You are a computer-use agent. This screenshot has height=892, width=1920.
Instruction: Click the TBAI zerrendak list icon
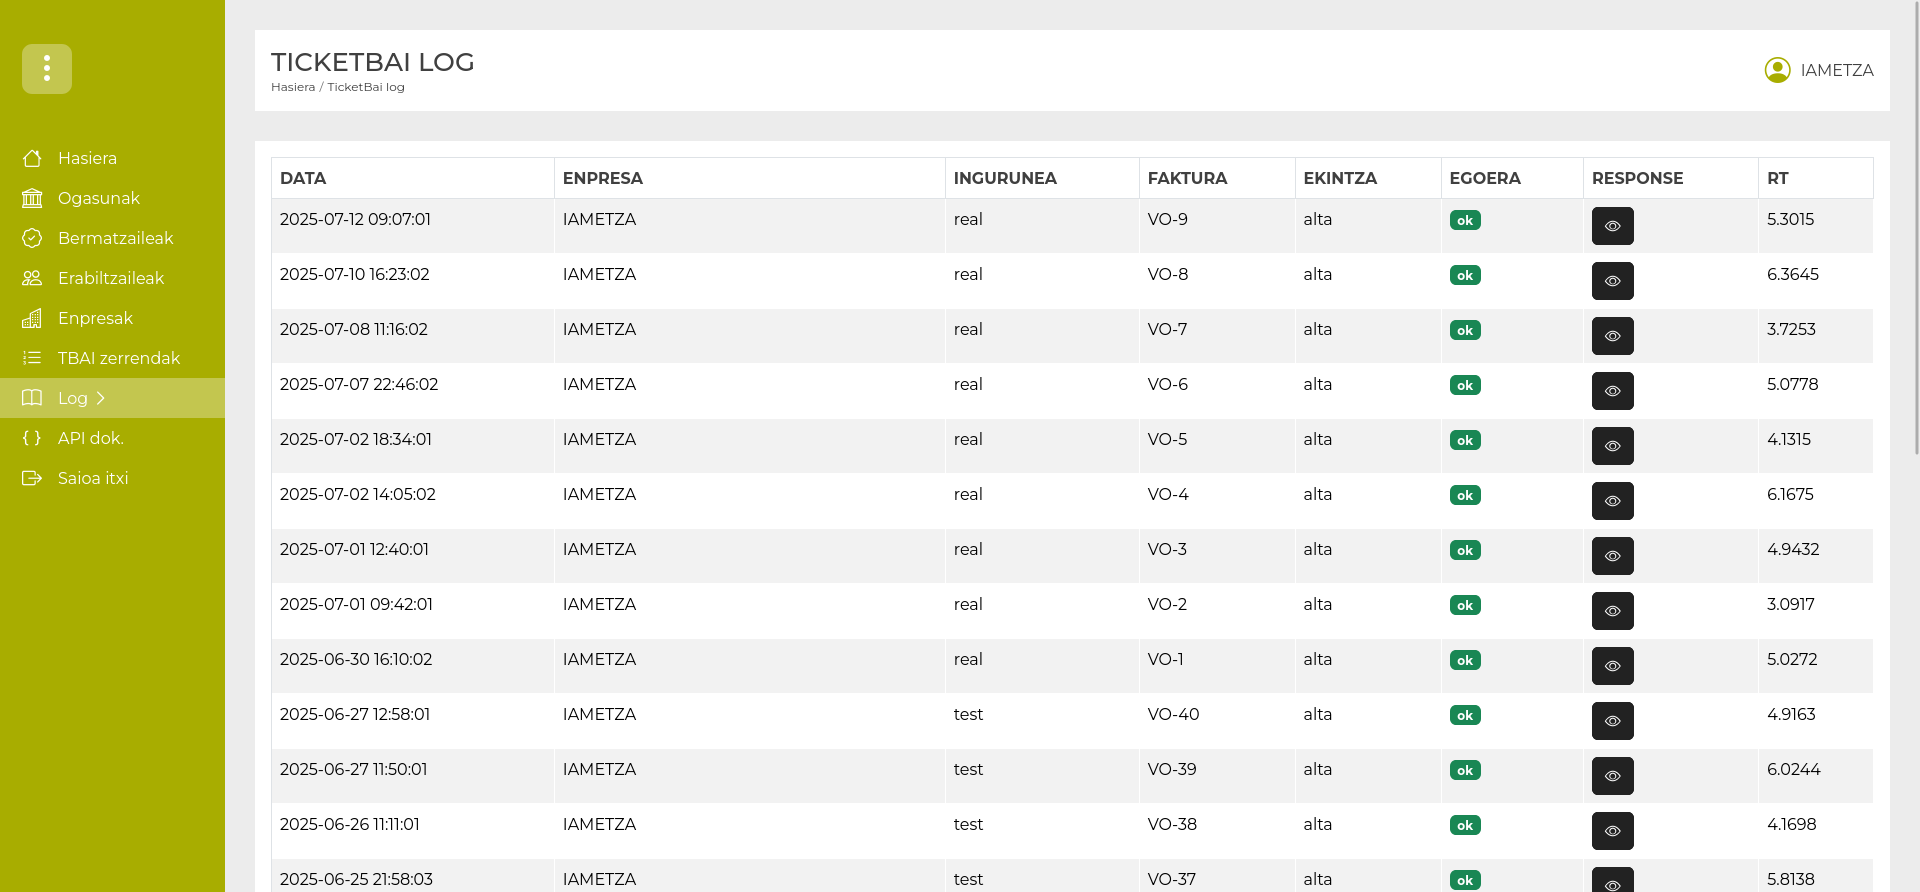click(32, 358)
